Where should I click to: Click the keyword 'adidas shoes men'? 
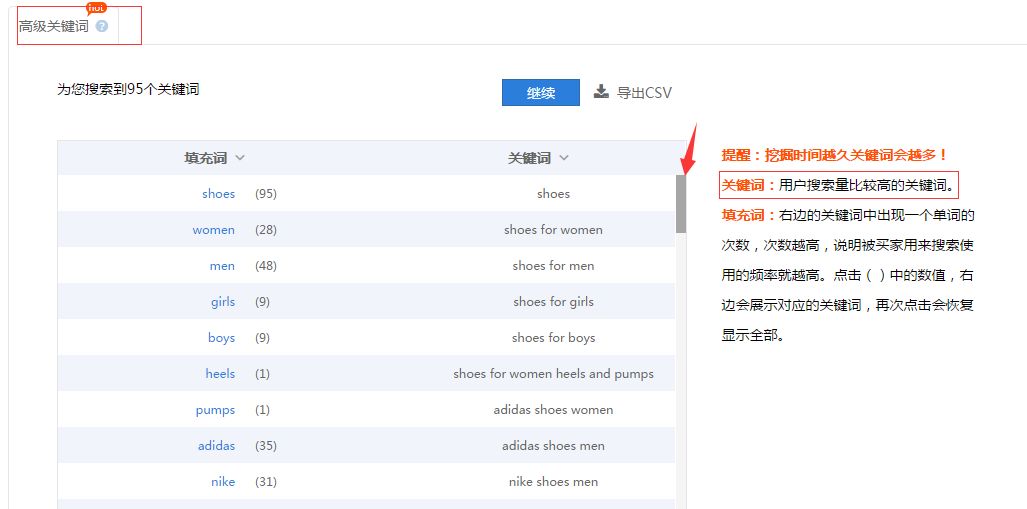point(553,446)
